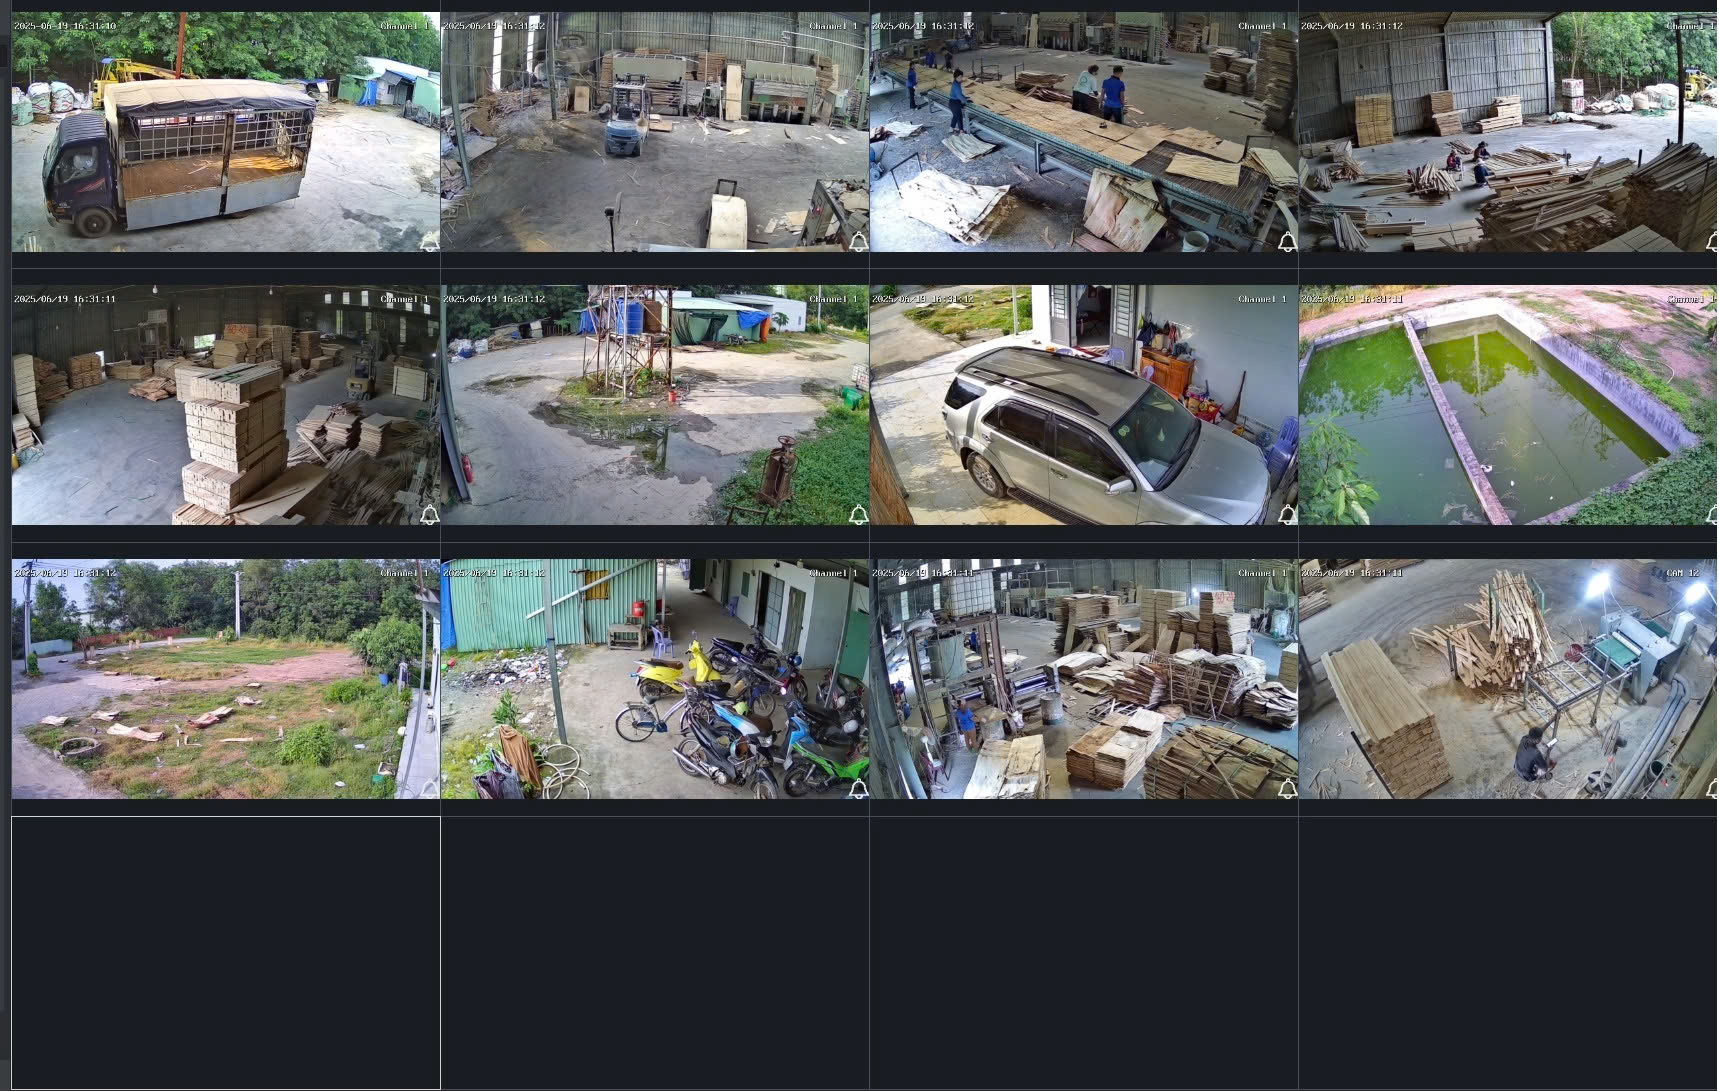Click the alarm bell on the truck feed
This screenshot has width=1719, height=1091.
click(x=429, y=242)
